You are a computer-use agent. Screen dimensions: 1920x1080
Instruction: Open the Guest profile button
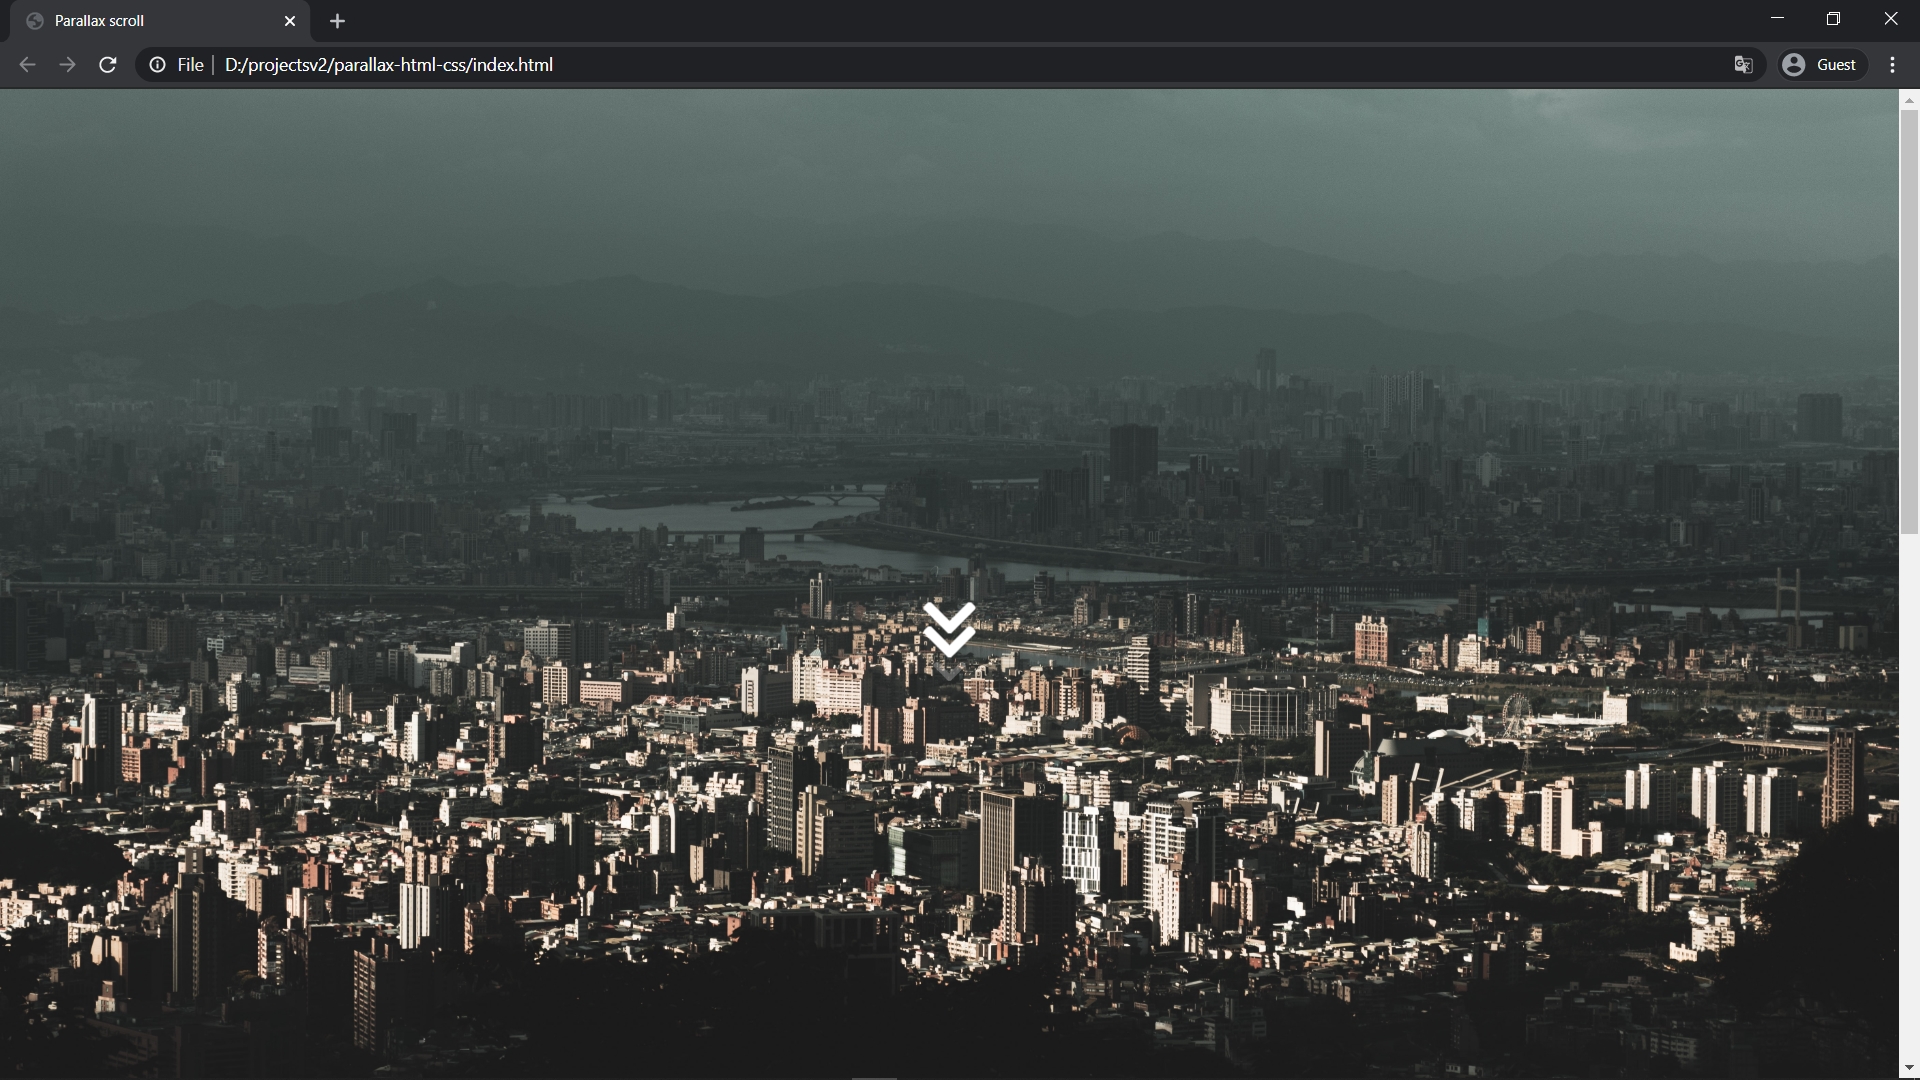click(1822, 65)
